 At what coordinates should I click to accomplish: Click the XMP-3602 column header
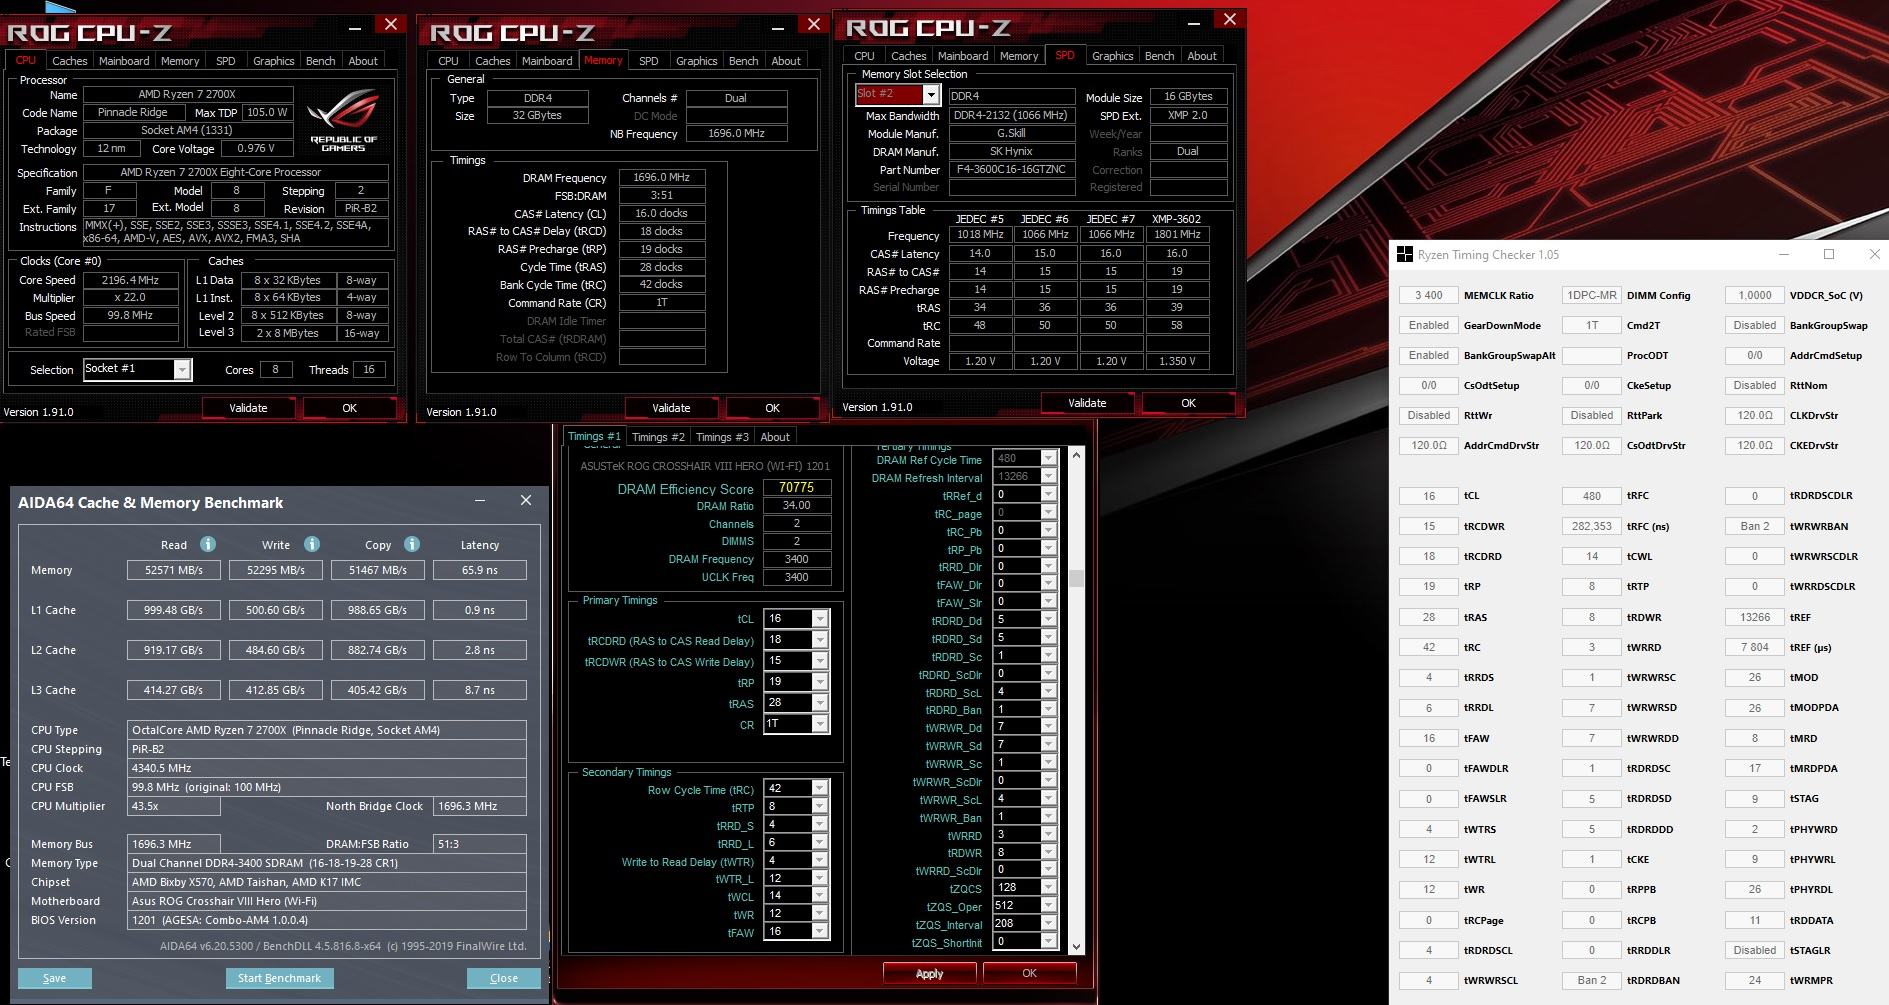tap(1177, 219)
